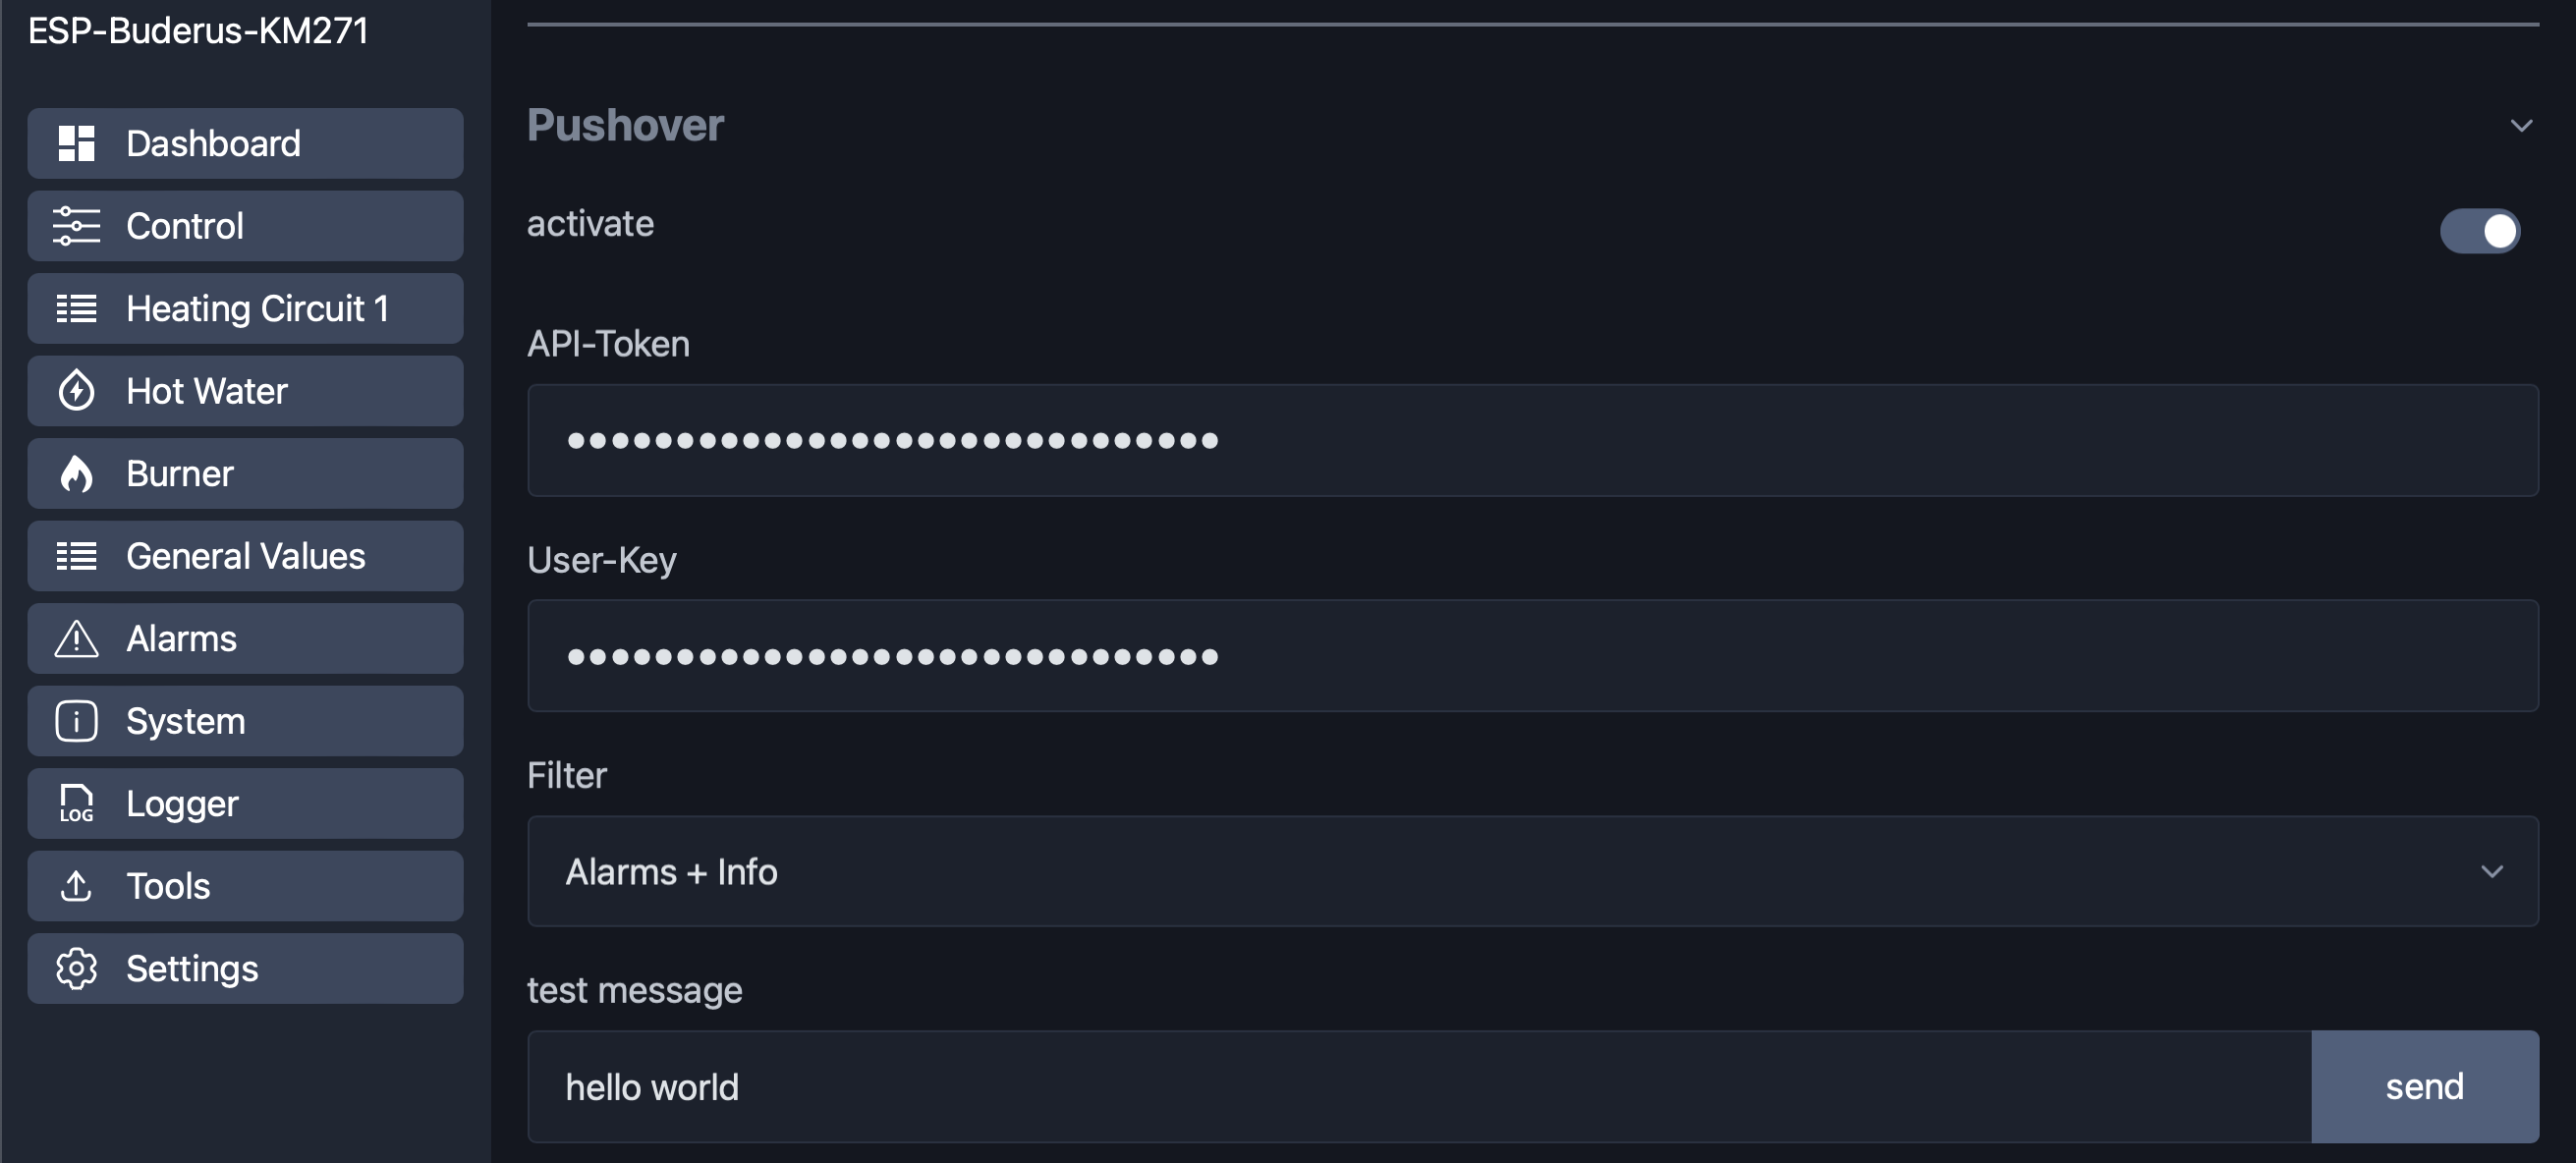
Task: Click the test message field with hello world
Action: pyautogui.click(x=1419, y=1087)
